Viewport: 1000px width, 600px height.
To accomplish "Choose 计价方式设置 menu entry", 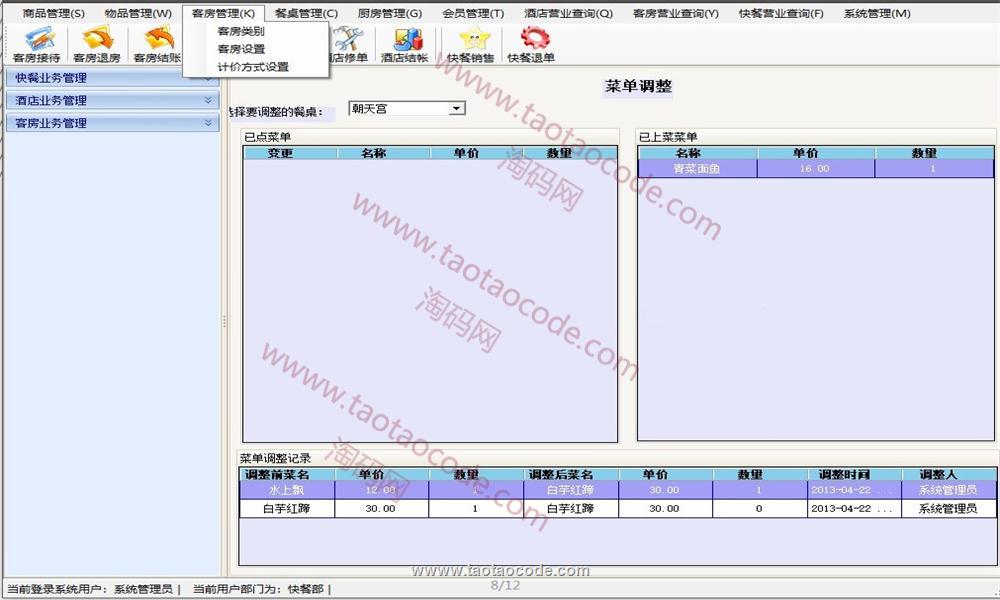I will point(253,67).
